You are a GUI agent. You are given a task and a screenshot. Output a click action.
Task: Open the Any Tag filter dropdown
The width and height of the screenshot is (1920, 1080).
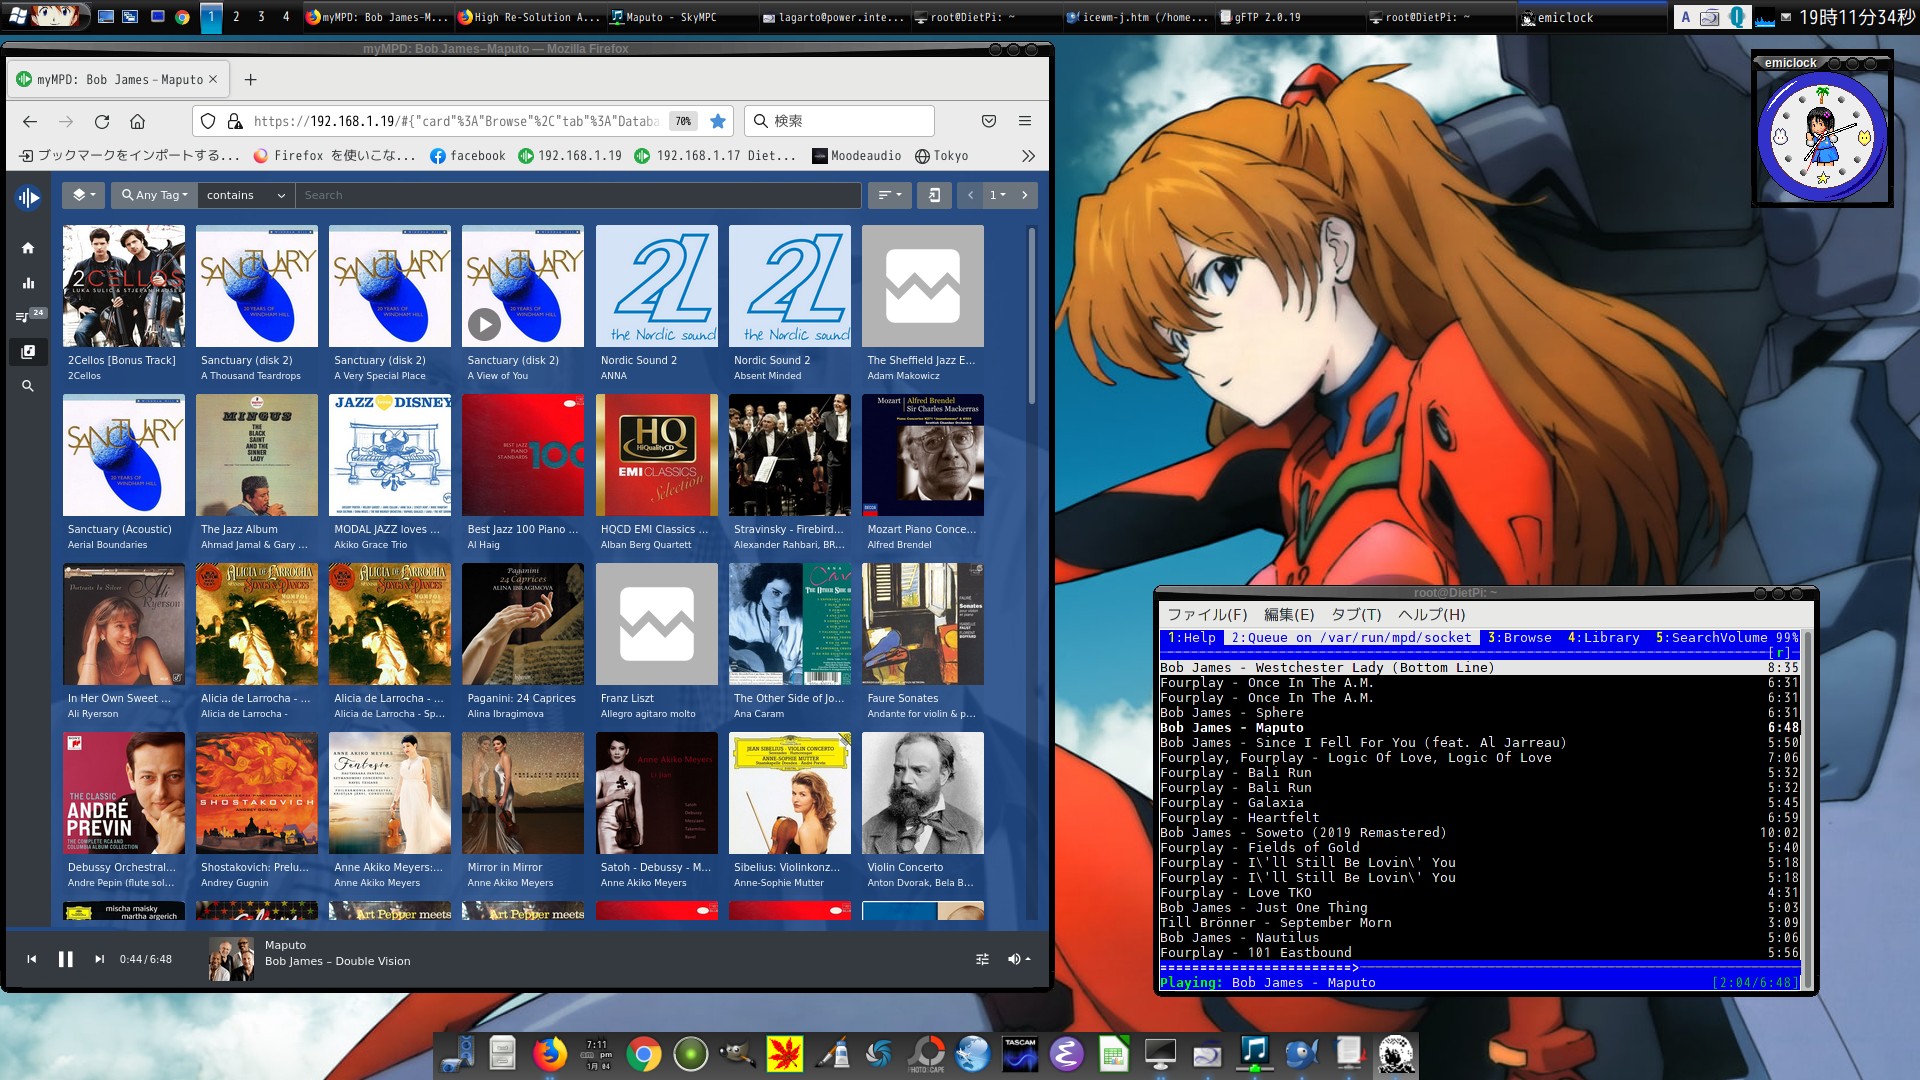[x=154, y=195]
